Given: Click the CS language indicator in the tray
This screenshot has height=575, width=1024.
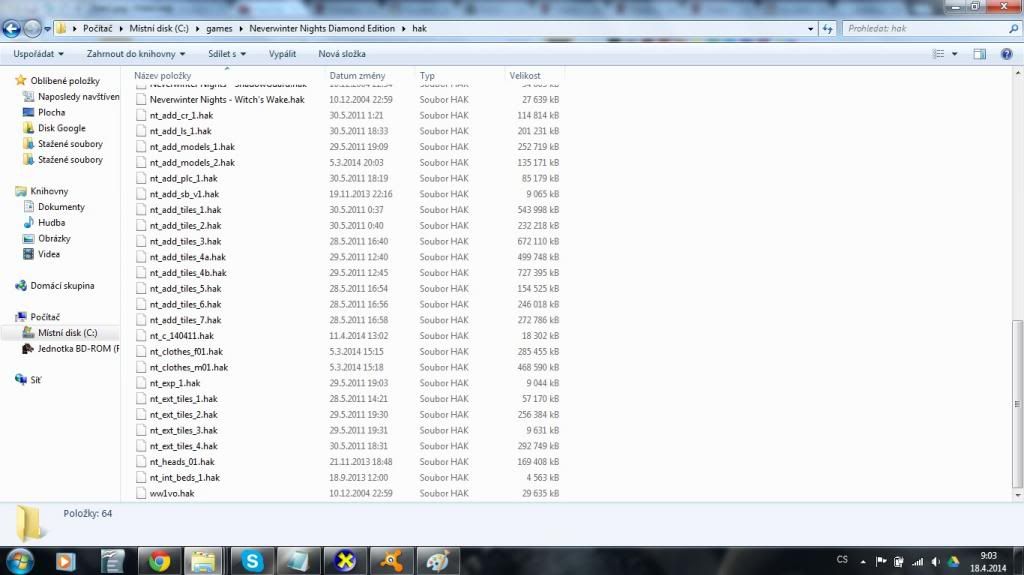Looking at the screenshot, I should (842, 560).
